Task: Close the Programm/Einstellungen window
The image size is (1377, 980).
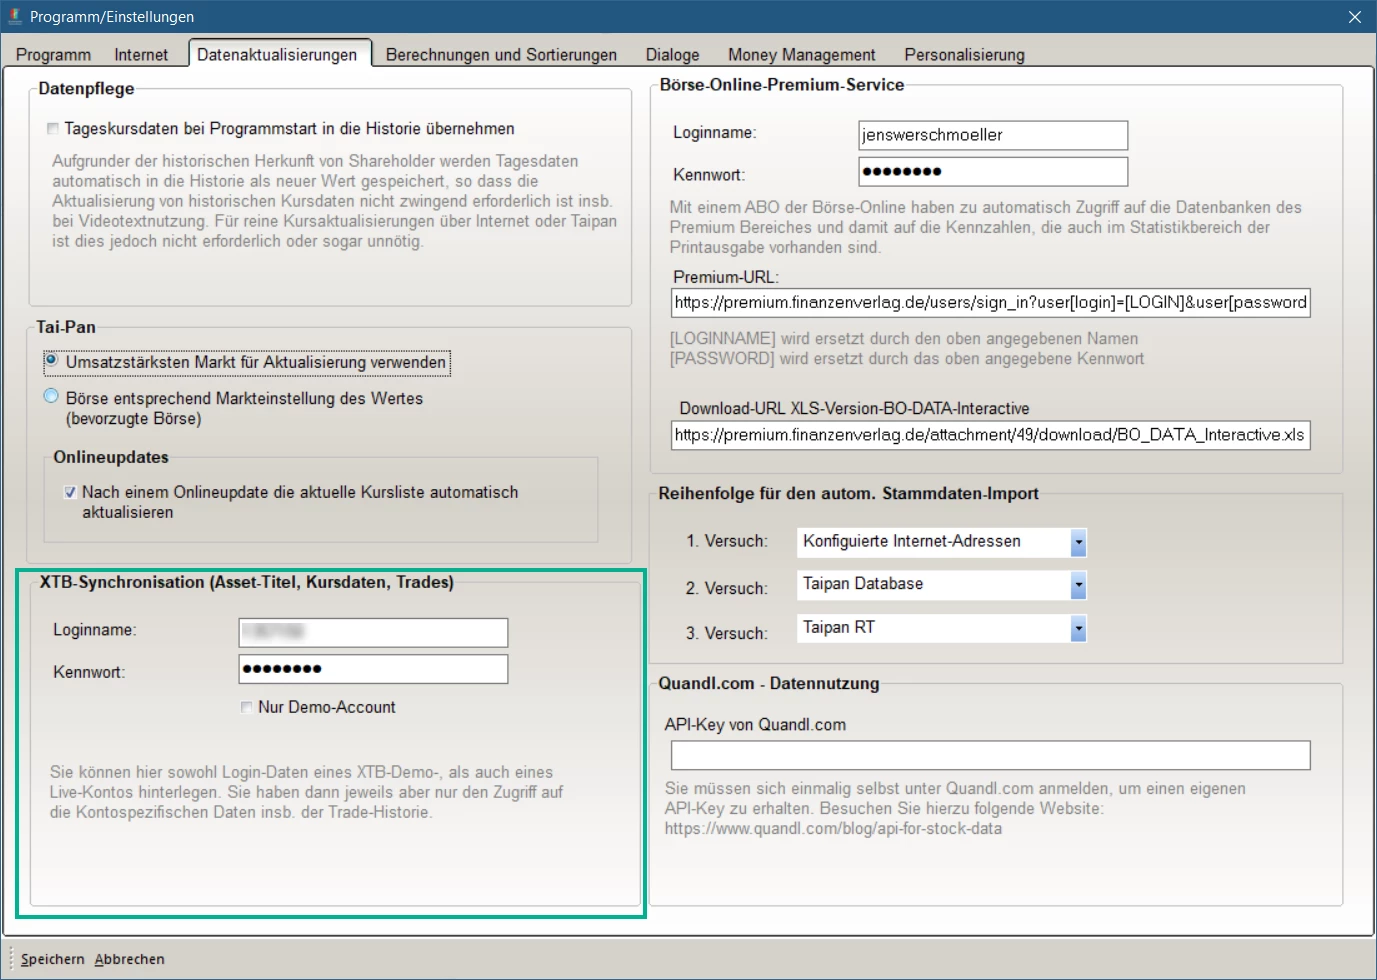Action: (1354, 17)
